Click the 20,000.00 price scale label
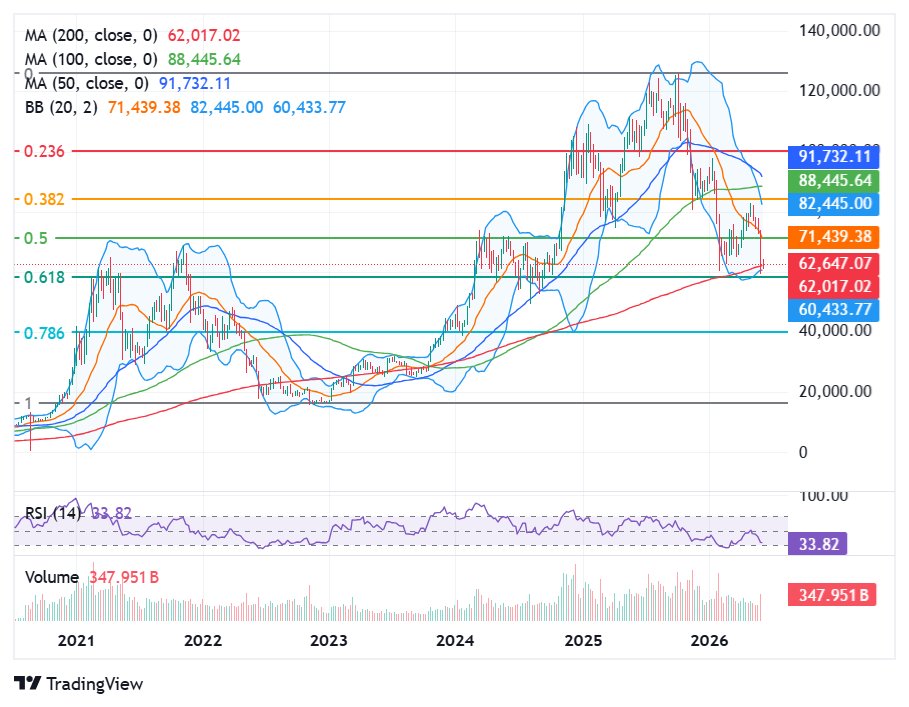 coord(835,391)
